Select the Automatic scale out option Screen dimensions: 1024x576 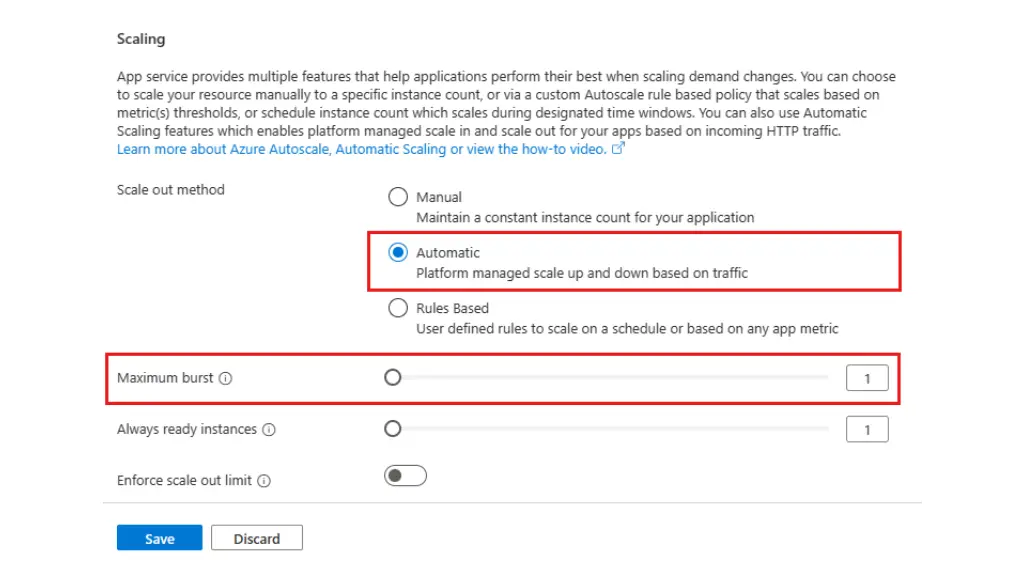(x=398, y=252)
